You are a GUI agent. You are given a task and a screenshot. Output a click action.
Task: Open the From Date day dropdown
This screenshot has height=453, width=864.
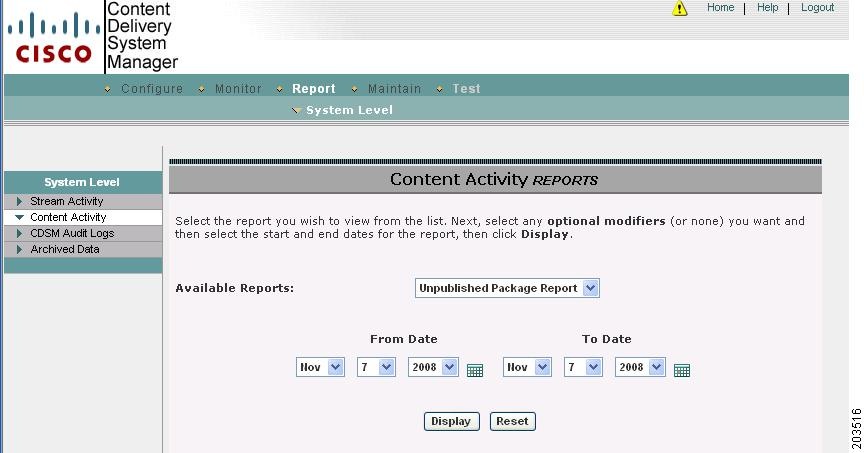[376, 367]
